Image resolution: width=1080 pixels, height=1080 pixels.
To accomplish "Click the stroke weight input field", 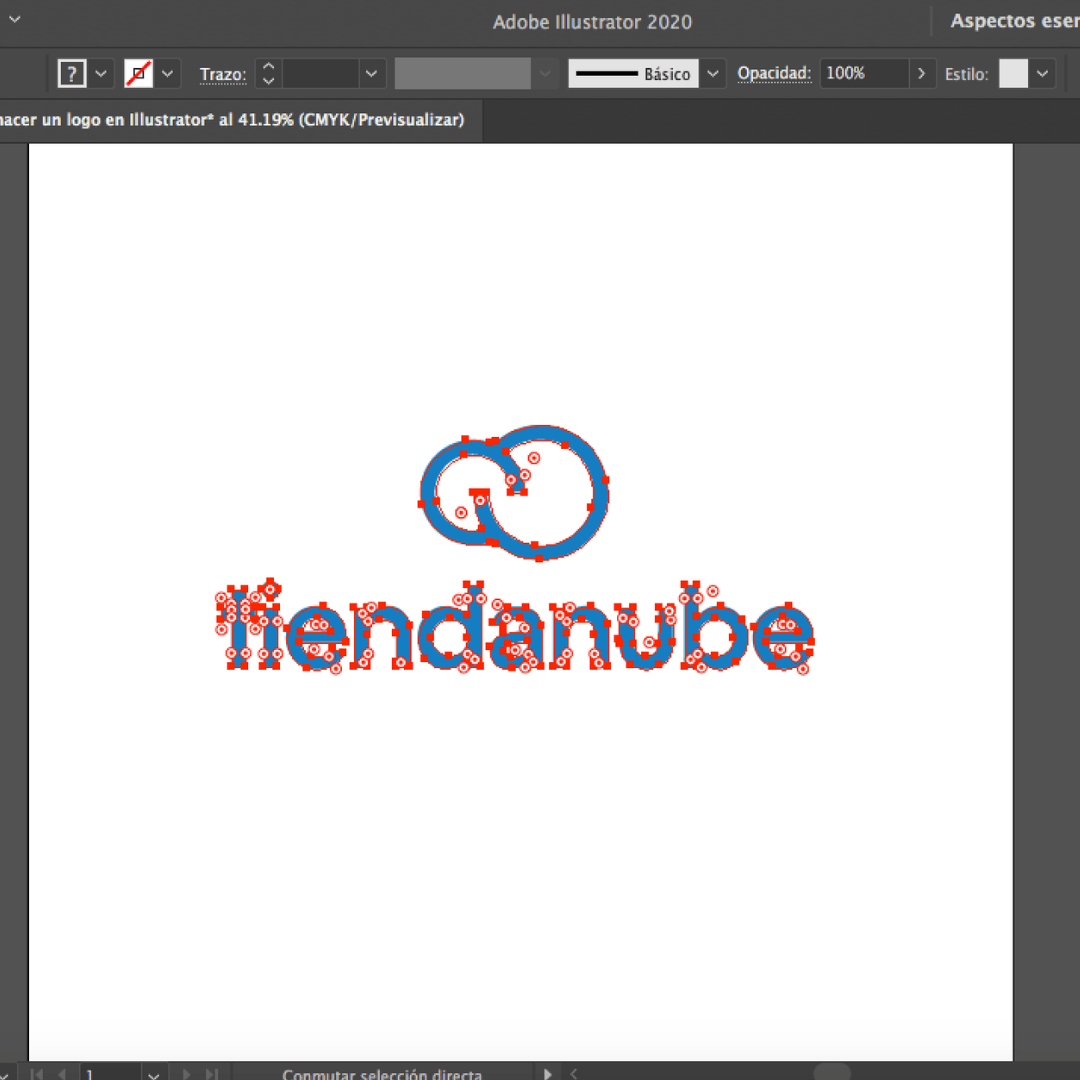I will pos(321,74).
